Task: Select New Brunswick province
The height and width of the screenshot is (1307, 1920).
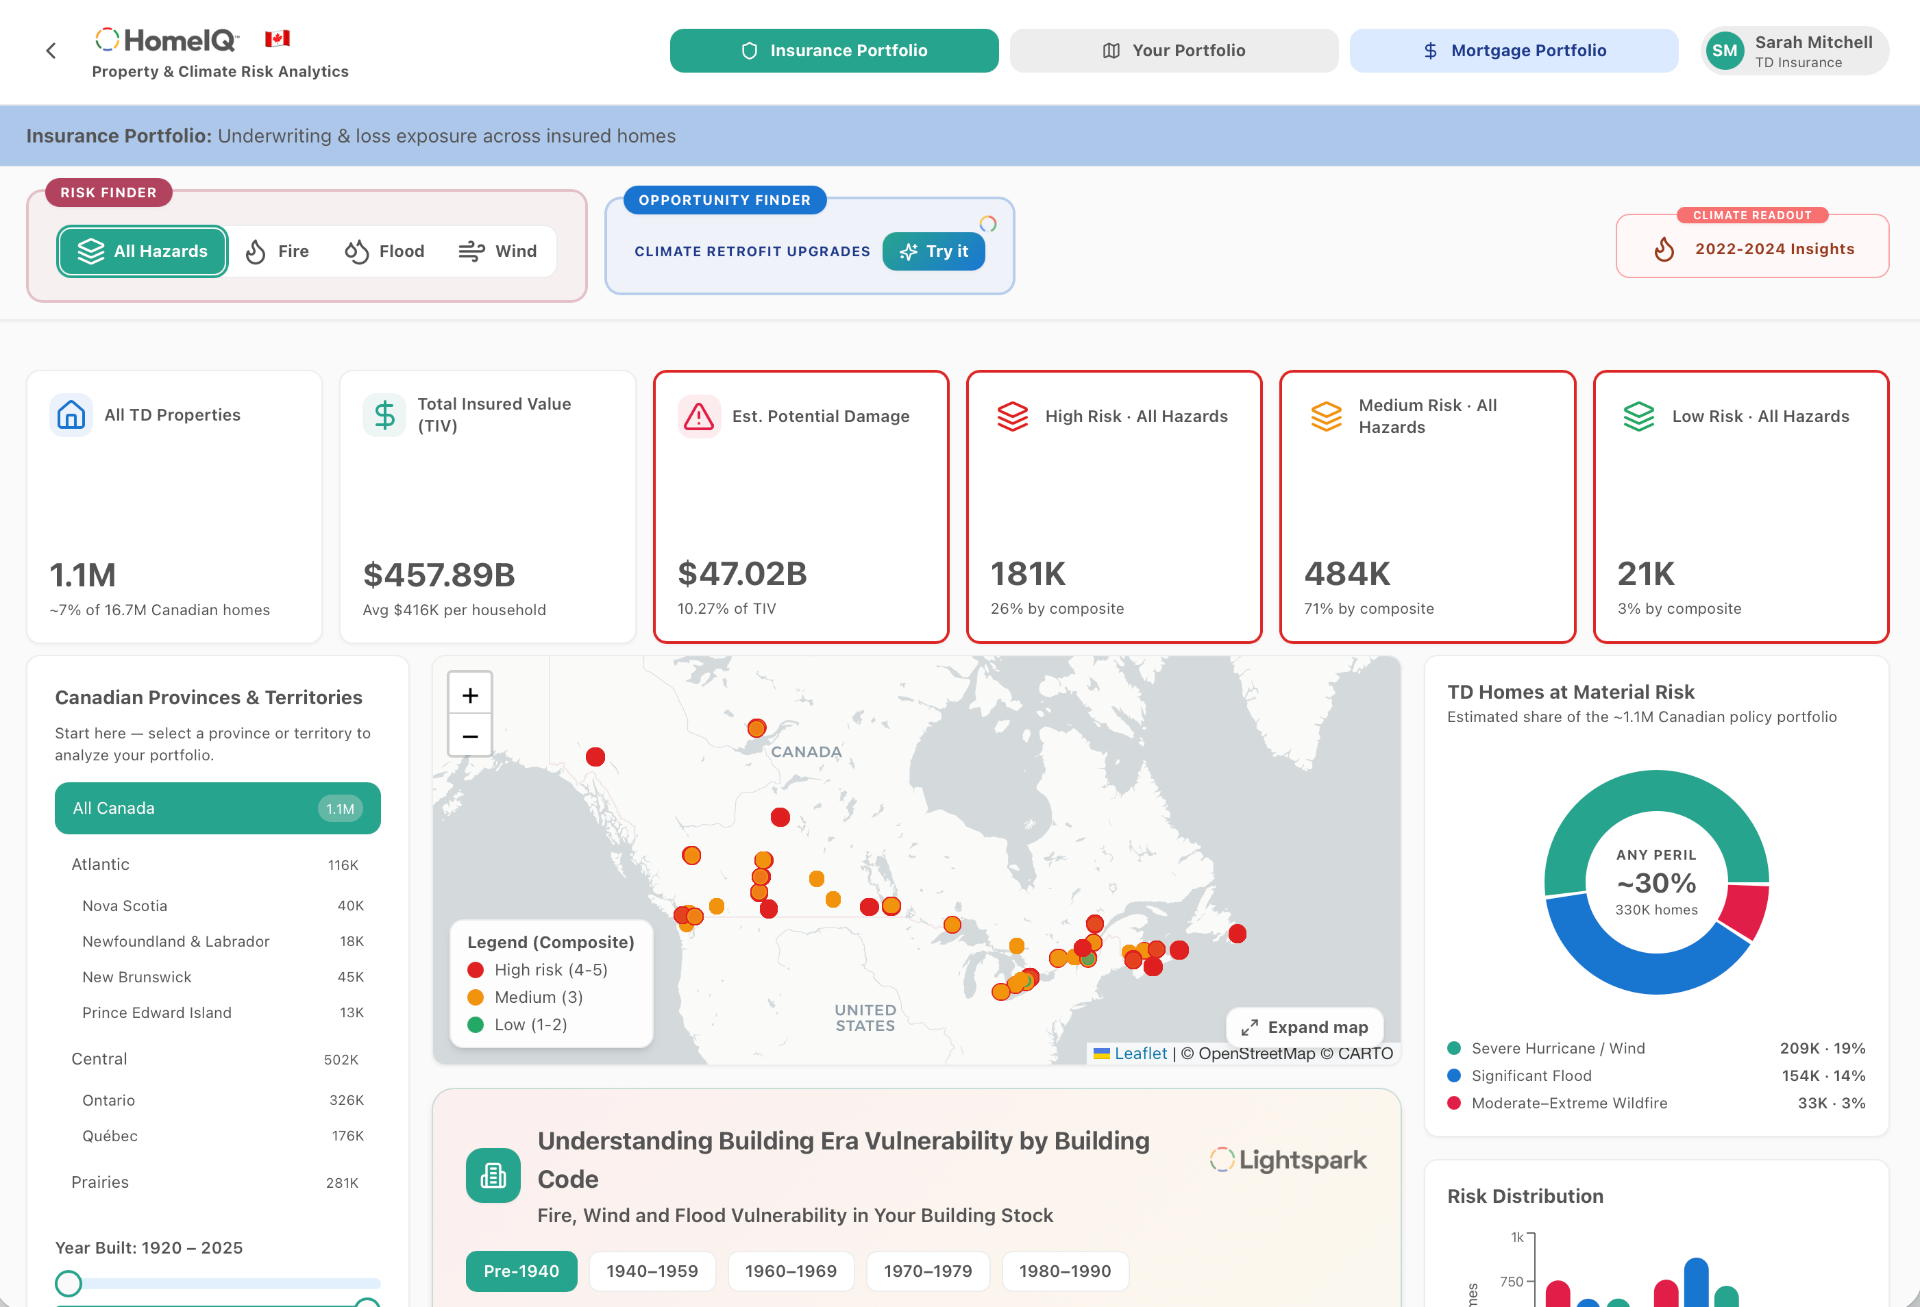Action: point(218,977)
